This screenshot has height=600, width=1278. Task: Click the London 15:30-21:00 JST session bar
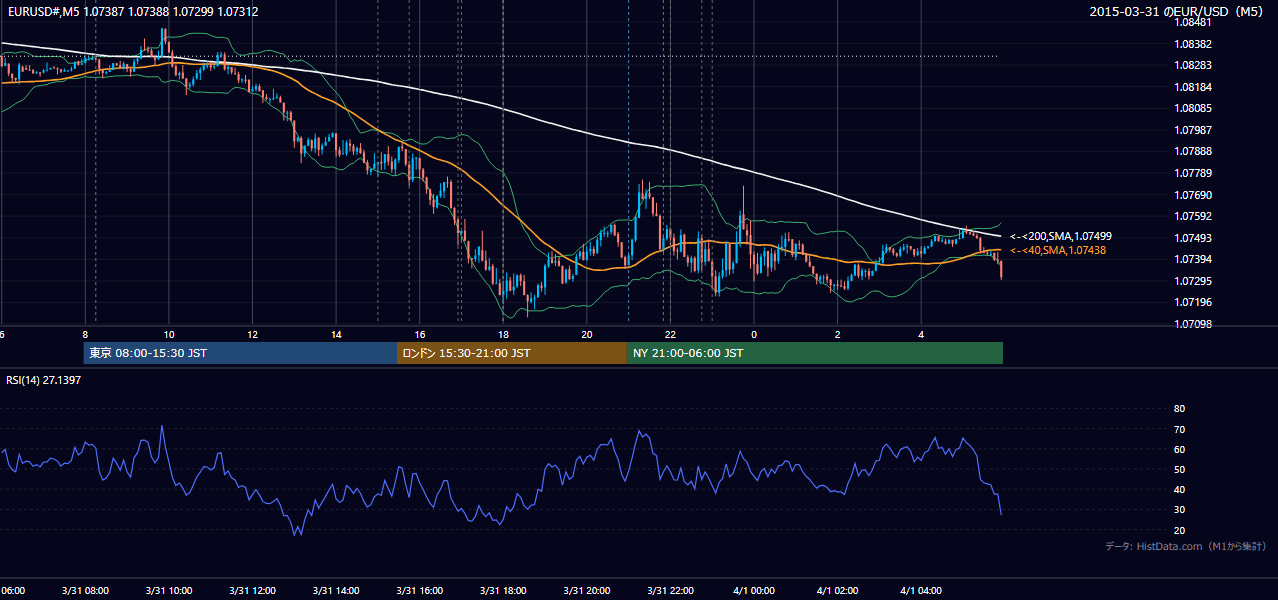512,353
